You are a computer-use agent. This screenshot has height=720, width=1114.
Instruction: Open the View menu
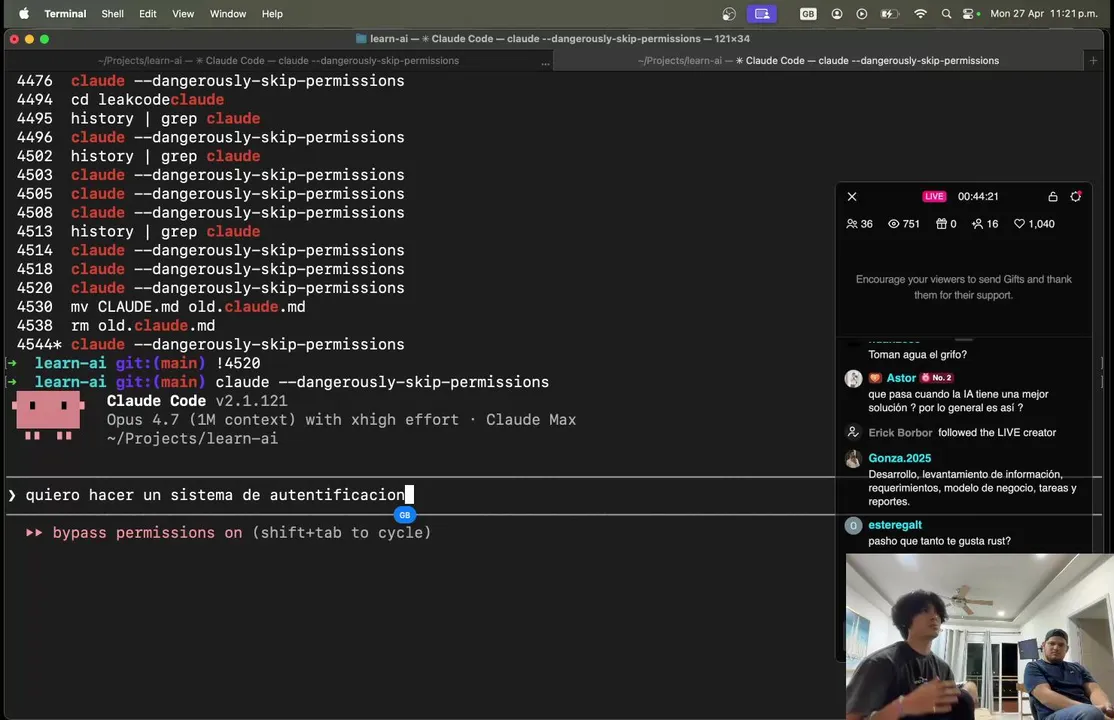183,14
